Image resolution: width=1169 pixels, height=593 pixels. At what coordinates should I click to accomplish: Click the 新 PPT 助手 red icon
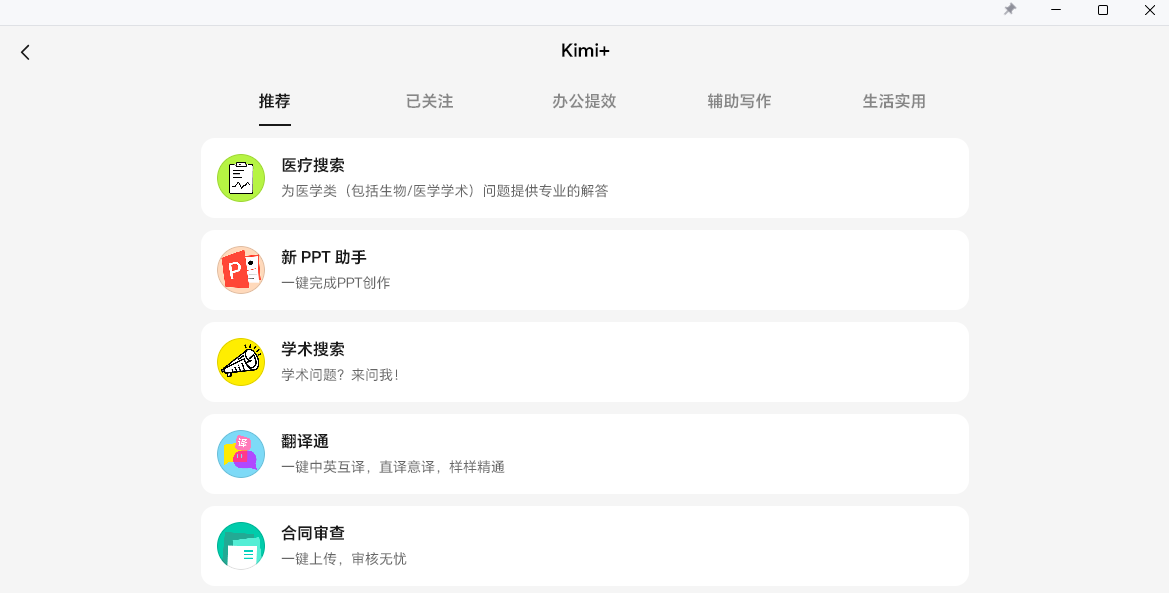click(241, 270)
